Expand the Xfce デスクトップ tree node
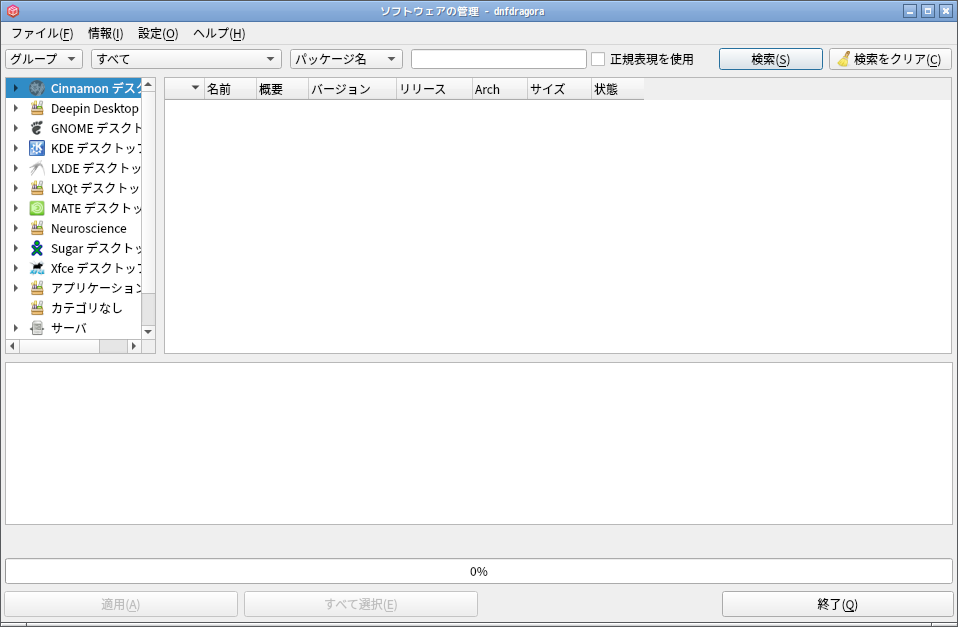Screen dimensions: 958x627 click(16, 268)
